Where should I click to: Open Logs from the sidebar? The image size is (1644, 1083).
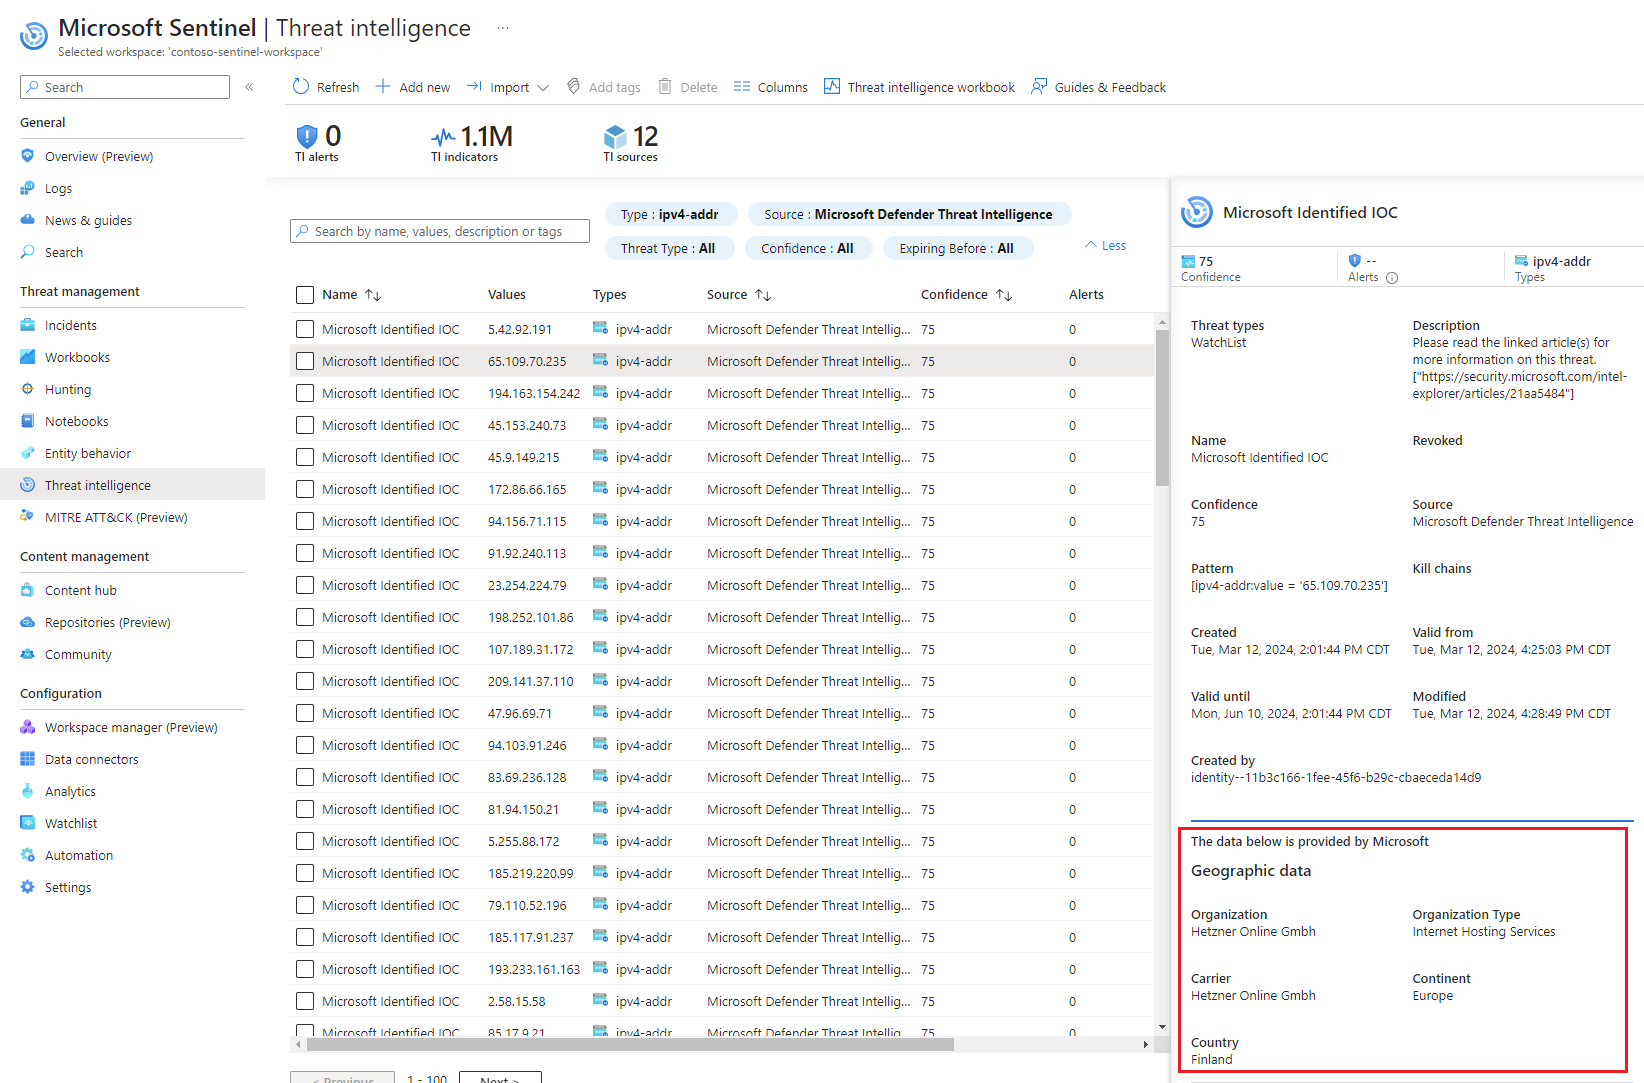click(x=58, y=188)
